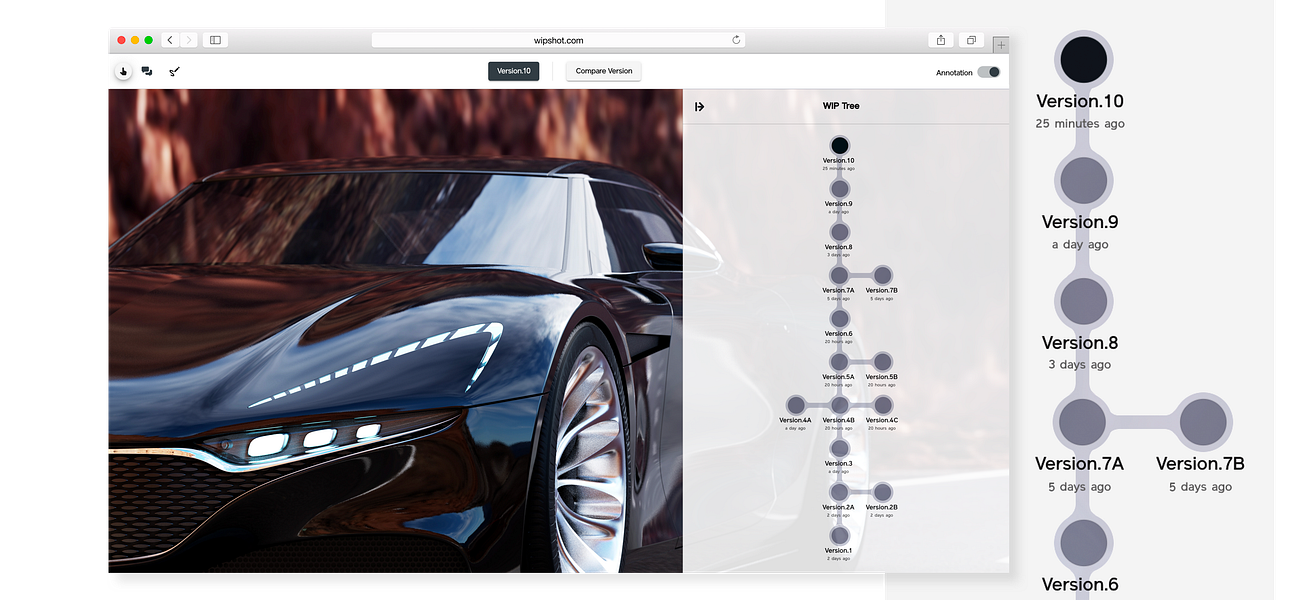Image resolution: width=1303 pixels, height=600 pixels.
Task: Select Version.8 node in WIP Tree panel
Action: 839,232
